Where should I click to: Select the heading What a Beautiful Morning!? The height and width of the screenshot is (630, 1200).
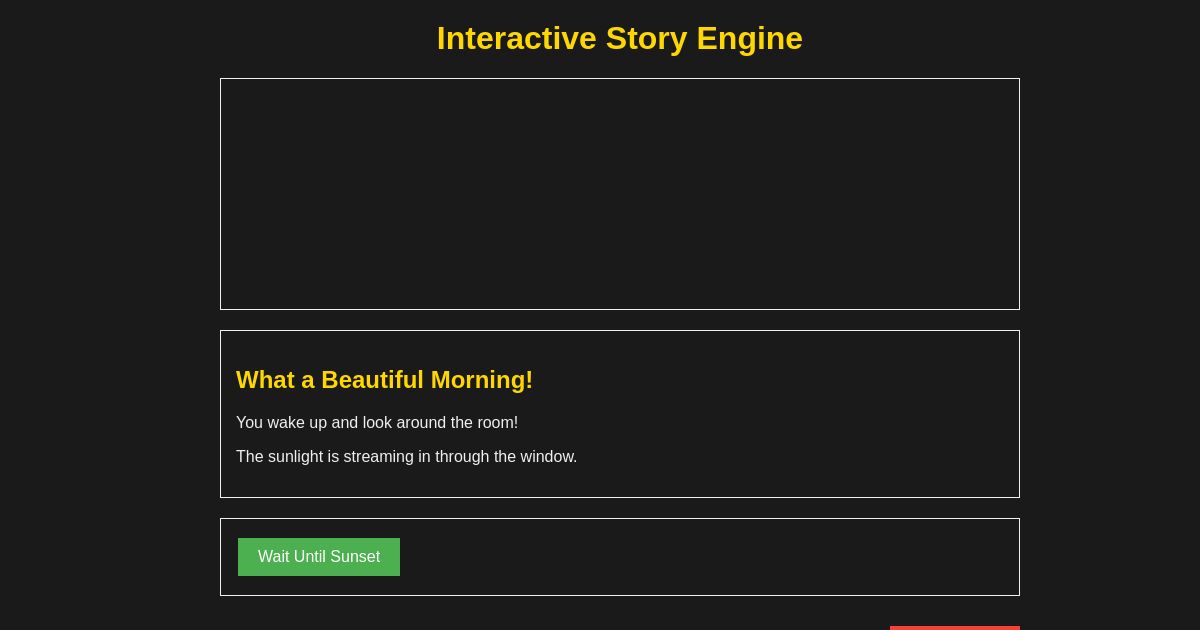coord(384,380)
